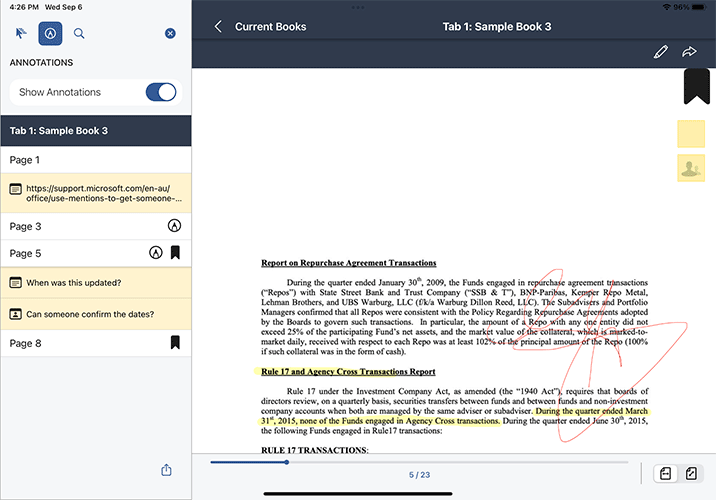This screenshot has width=716, height=500.
Task: Collapse the Tab 1: Sample Book 3 section
Action: (95, 131)
